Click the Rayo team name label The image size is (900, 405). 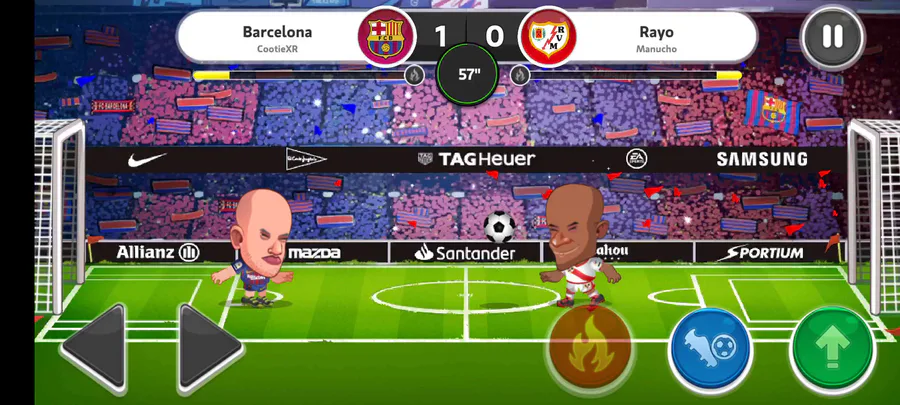coord(656,32)
